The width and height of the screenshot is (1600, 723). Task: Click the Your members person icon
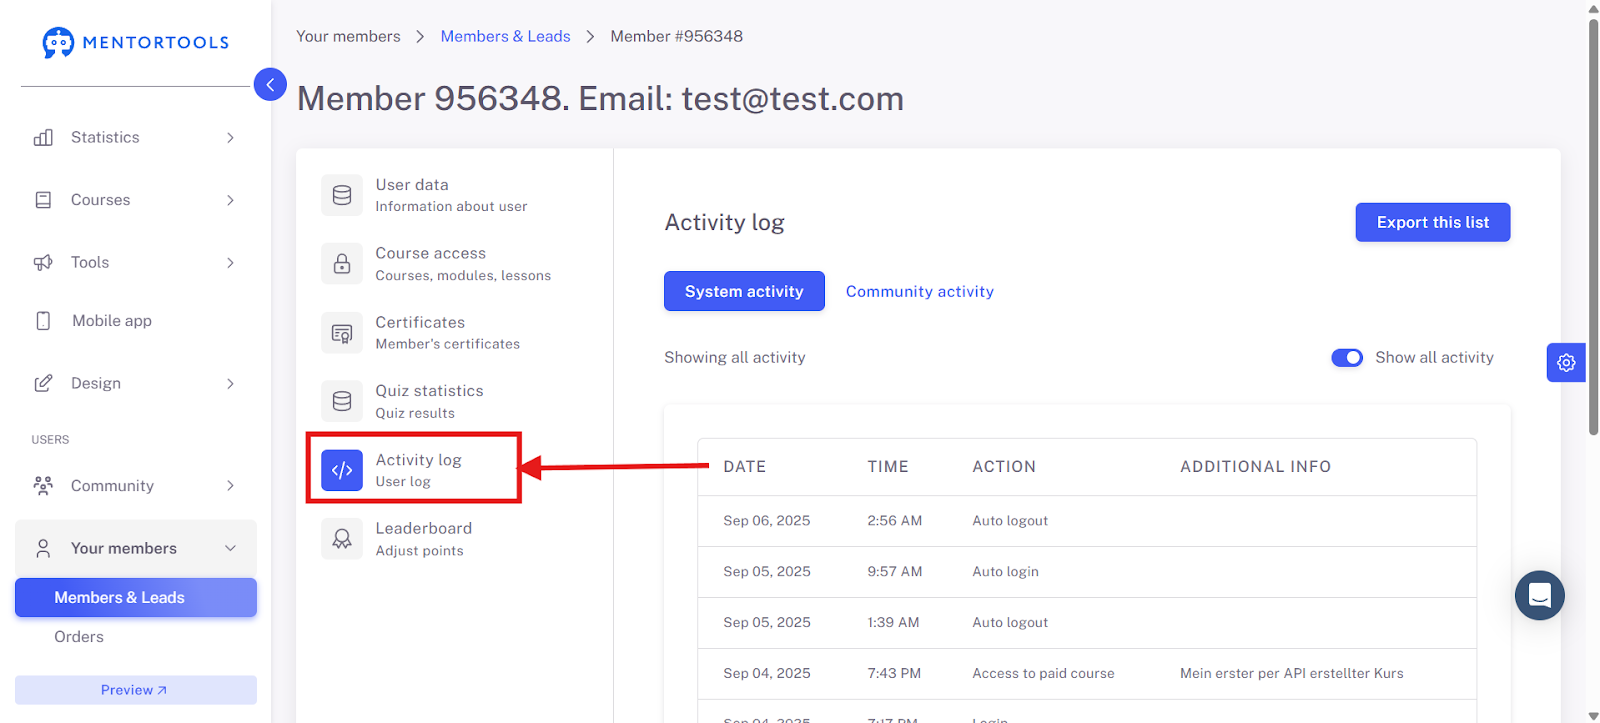[43, 549]
